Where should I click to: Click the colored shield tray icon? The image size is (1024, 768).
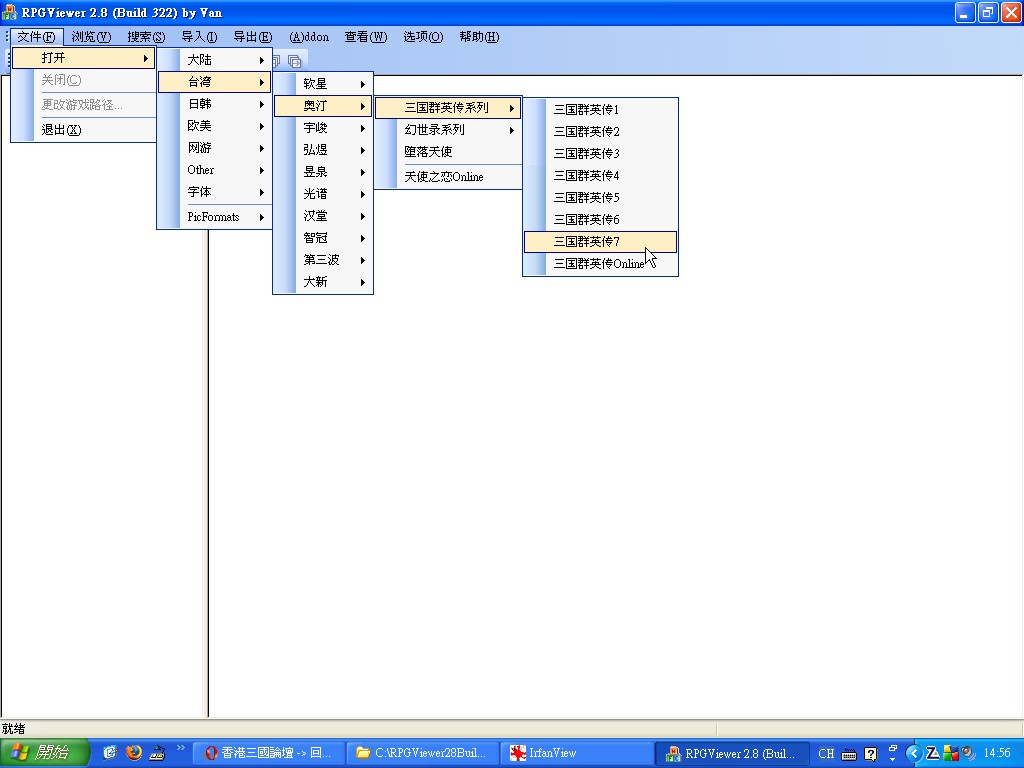tap(950, 754)
